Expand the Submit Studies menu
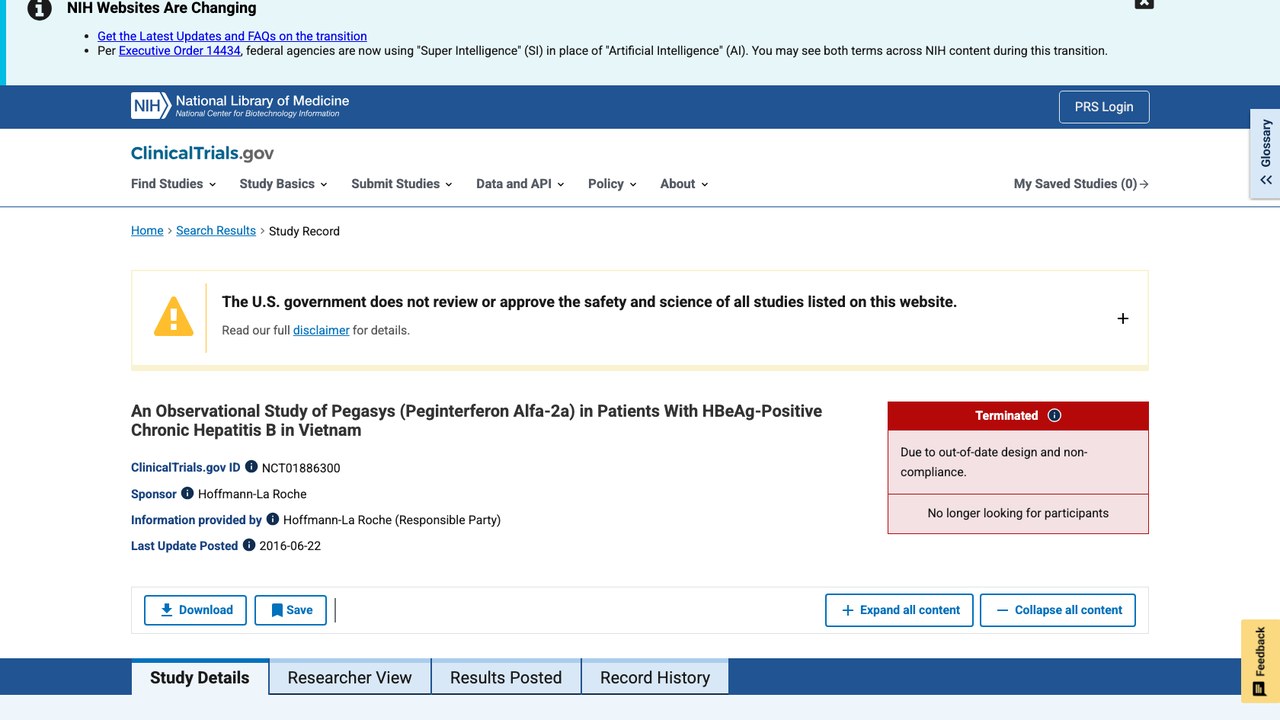Image resolution: width=1280 pixels, height=720 pixels. pos(402,184)
